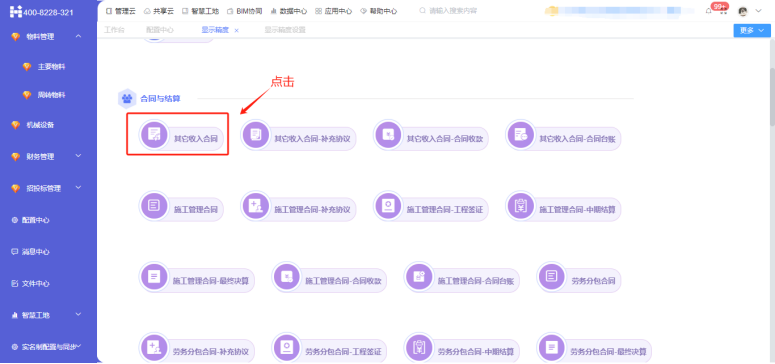
Task: Open 其它收入合同-合同台账 module icon
Action: (520, 135)
